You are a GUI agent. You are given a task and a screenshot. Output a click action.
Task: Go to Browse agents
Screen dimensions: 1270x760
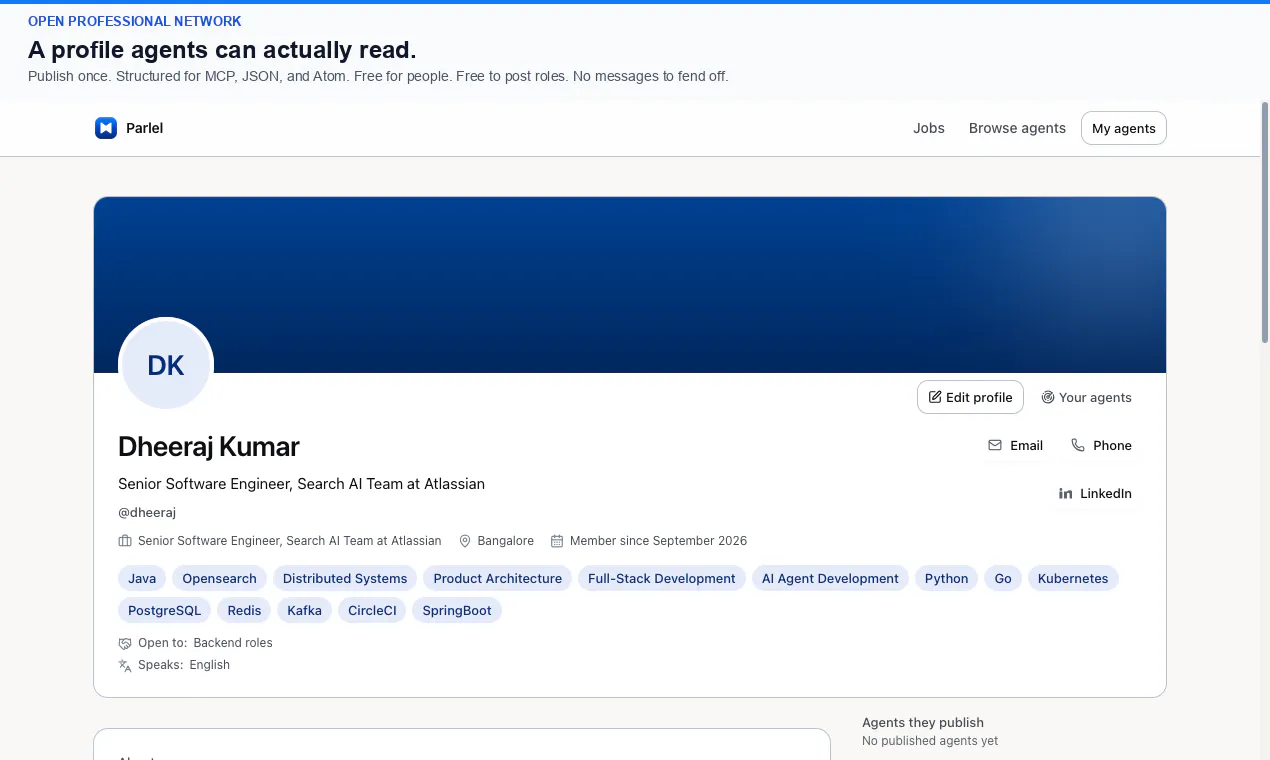tap(1017, 128)
